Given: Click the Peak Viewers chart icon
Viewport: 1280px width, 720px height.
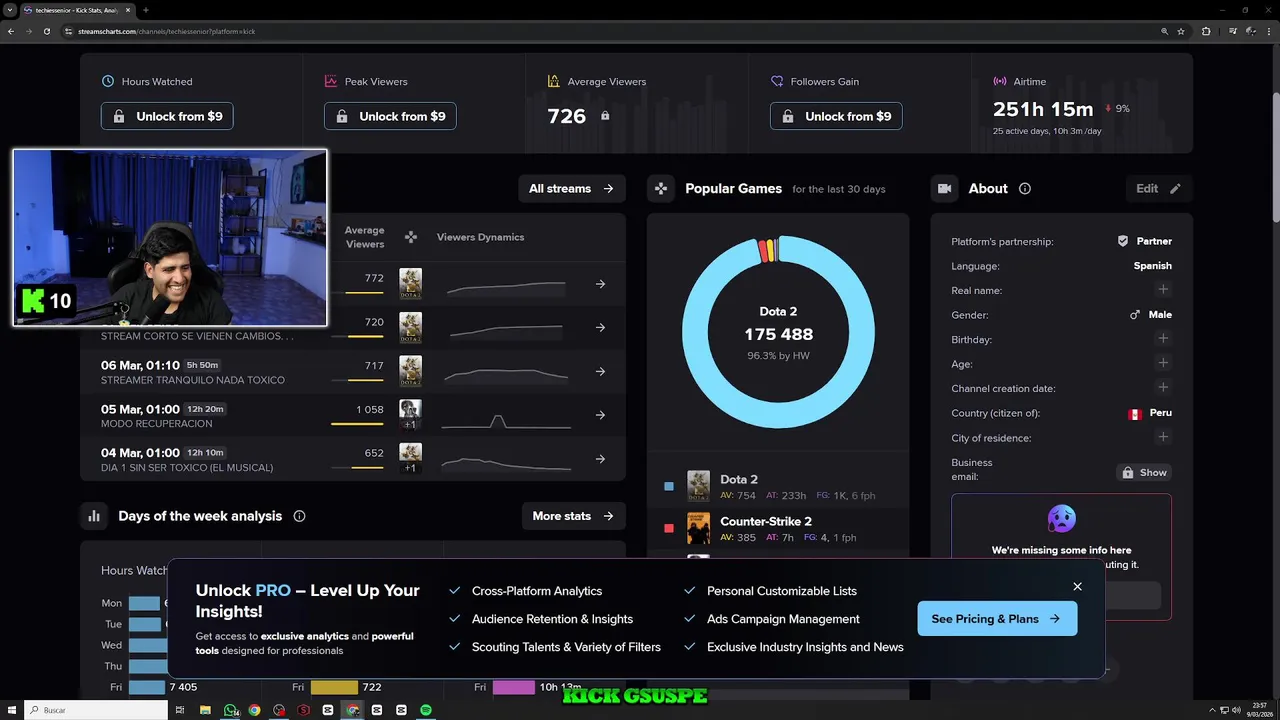Looking at the screenshot, I should [x=331, y=81].
